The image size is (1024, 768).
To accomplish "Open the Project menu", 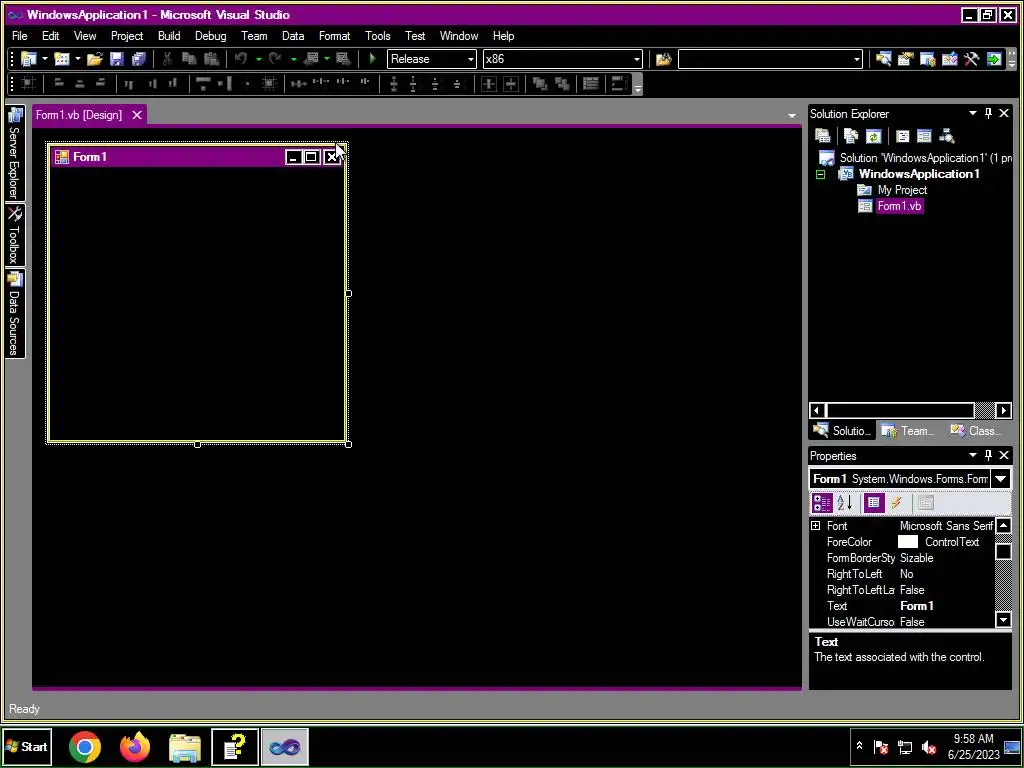I will pos(127,36).
